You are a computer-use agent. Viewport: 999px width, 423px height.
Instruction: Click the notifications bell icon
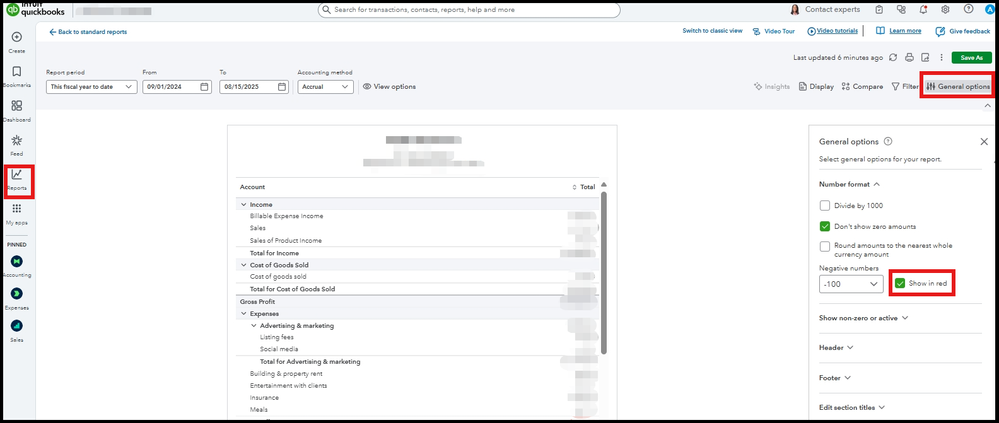pos(924,10)
